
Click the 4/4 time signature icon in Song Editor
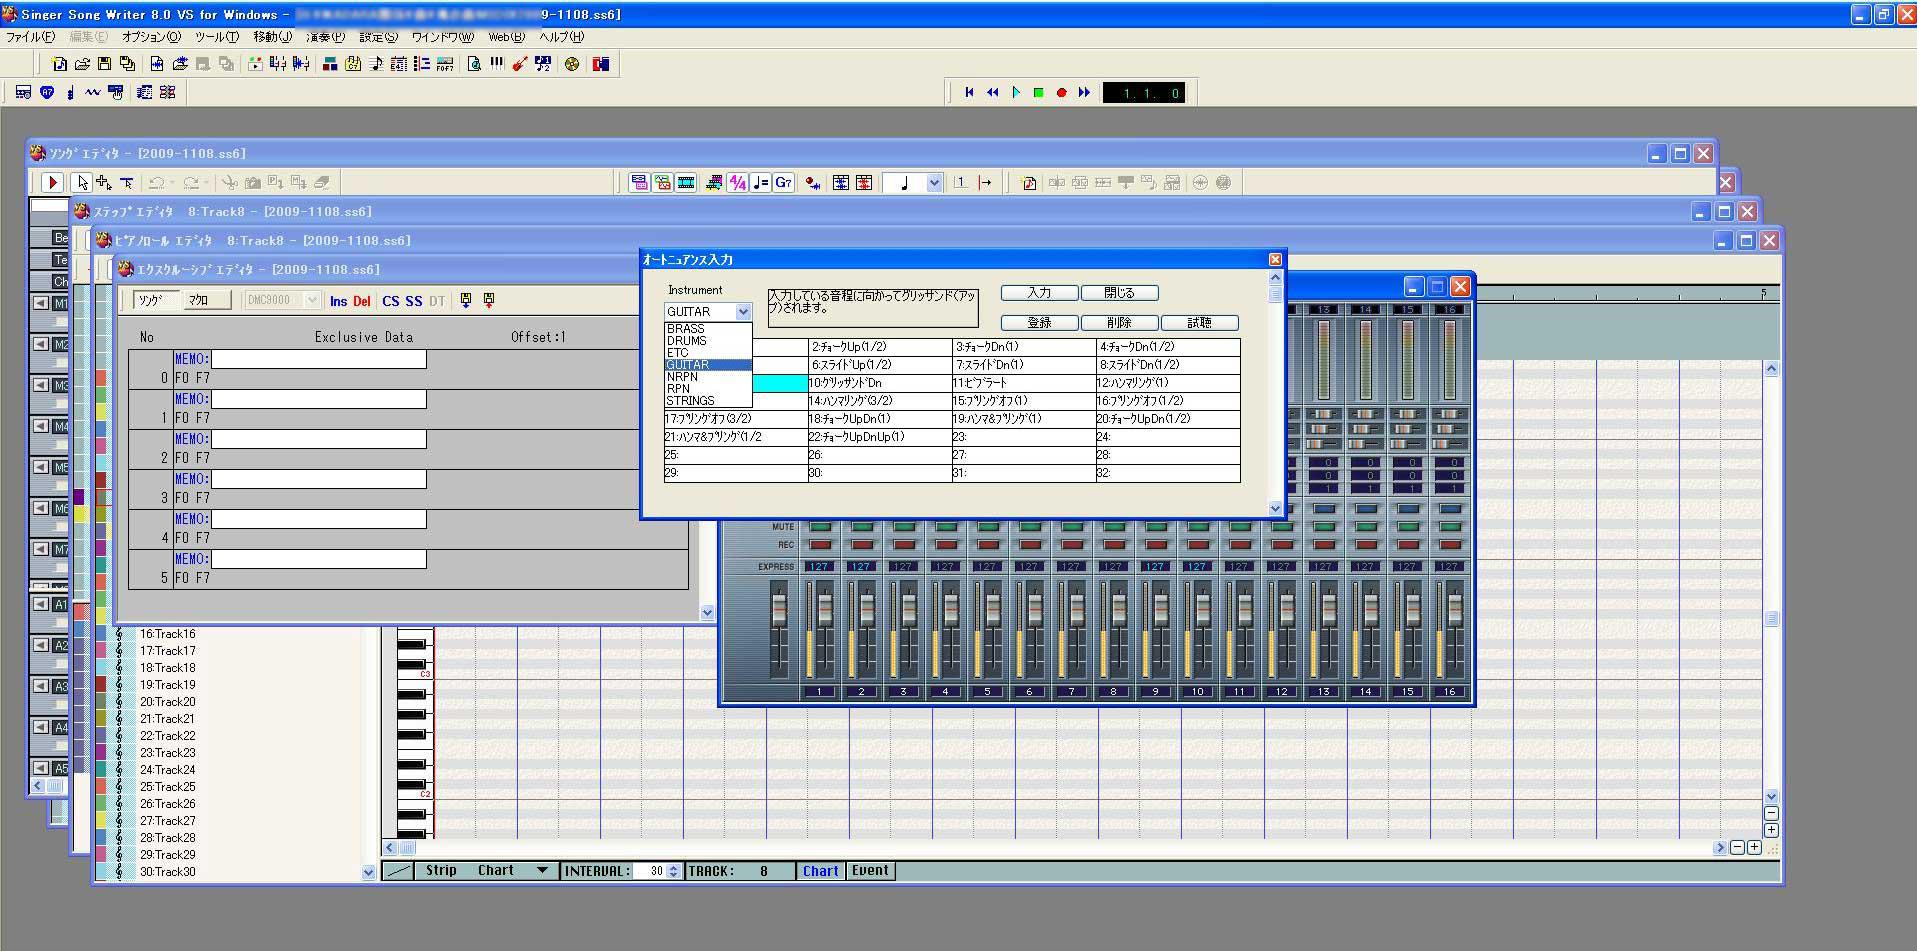738,182
